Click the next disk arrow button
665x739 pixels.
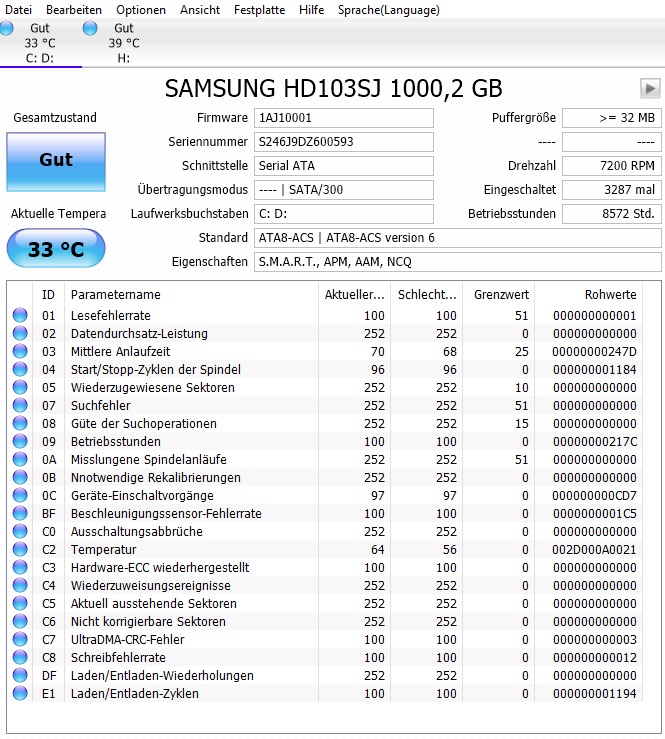click(650, 88)
